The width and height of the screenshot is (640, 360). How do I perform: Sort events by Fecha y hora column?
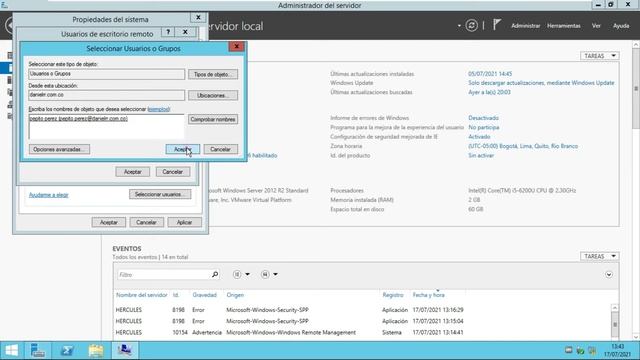429,295
